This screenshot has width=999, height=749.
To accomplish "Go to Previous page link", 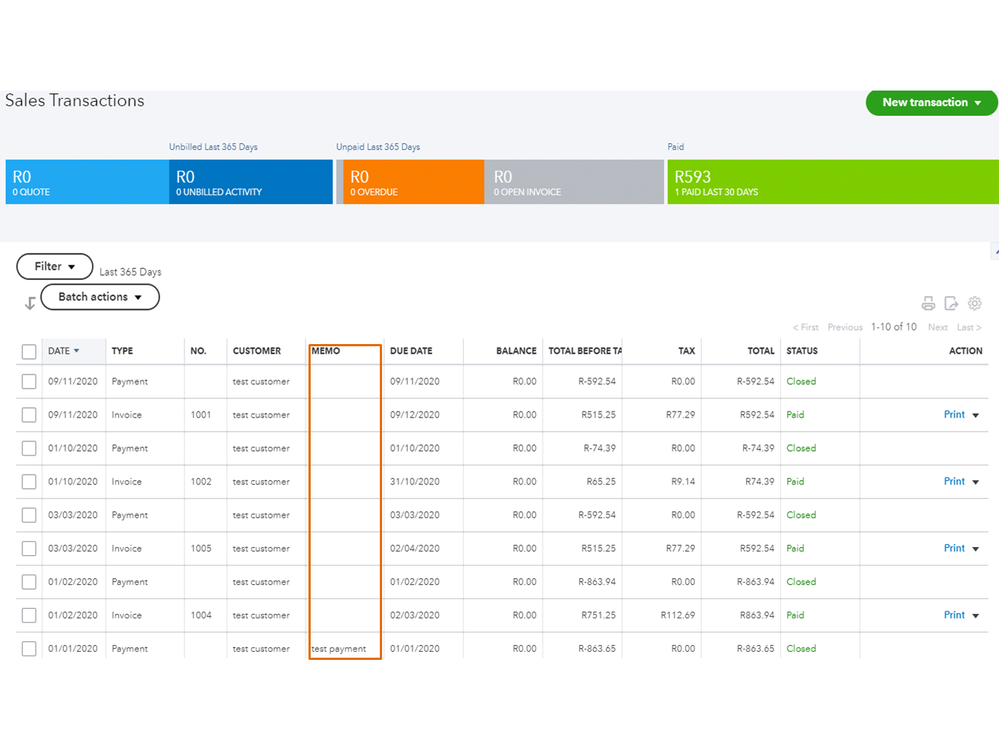I will 845,327.
